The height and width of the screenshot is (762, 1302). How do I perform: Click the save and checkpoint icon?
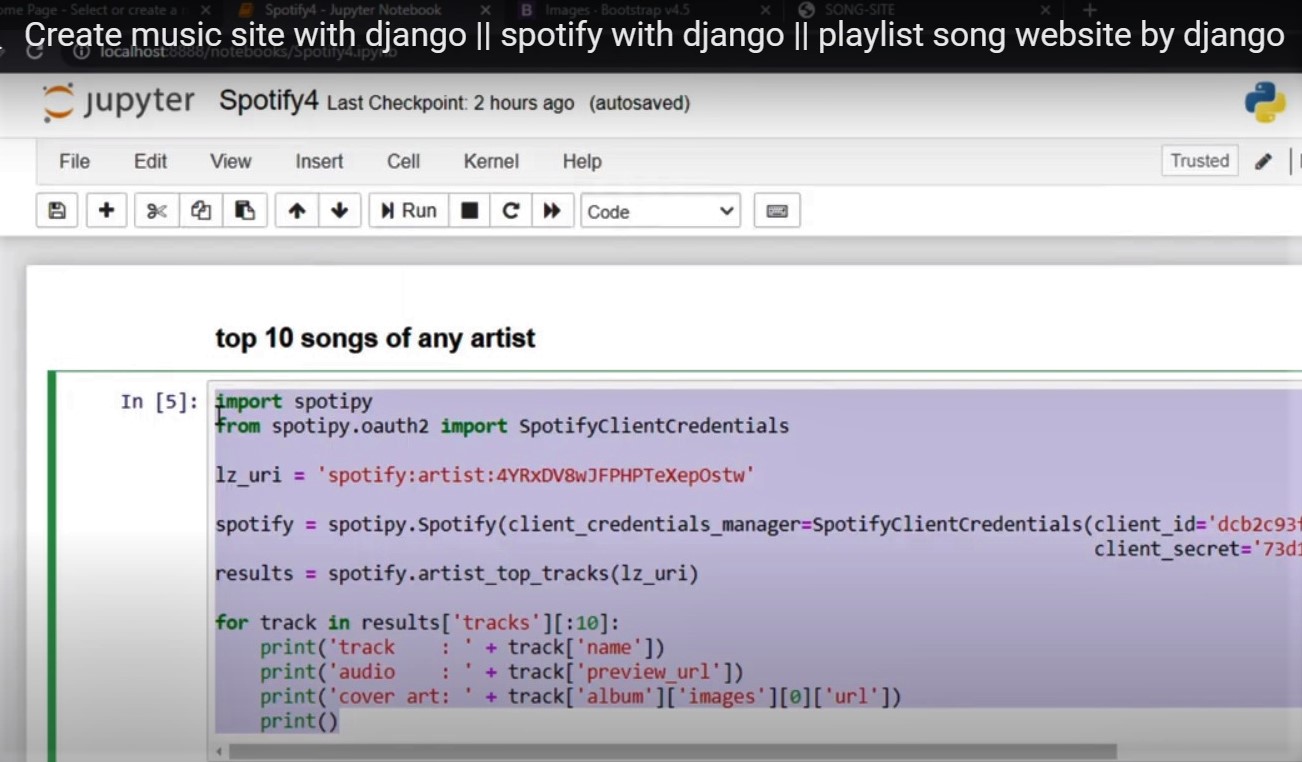(x=57, y=211)
